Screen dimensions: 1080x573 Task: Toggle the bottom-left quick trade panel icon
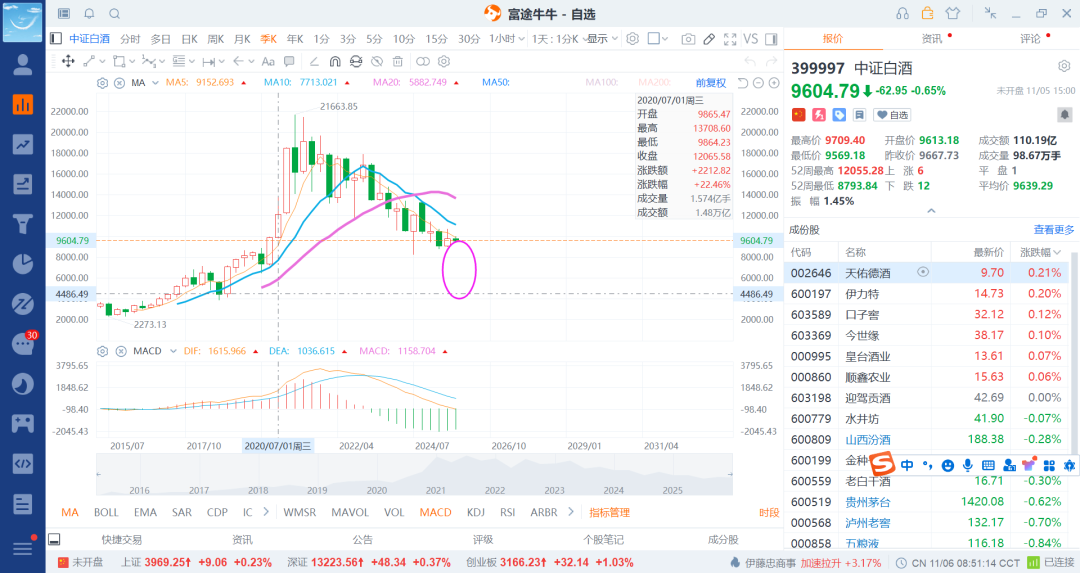(x=54, y=539)
